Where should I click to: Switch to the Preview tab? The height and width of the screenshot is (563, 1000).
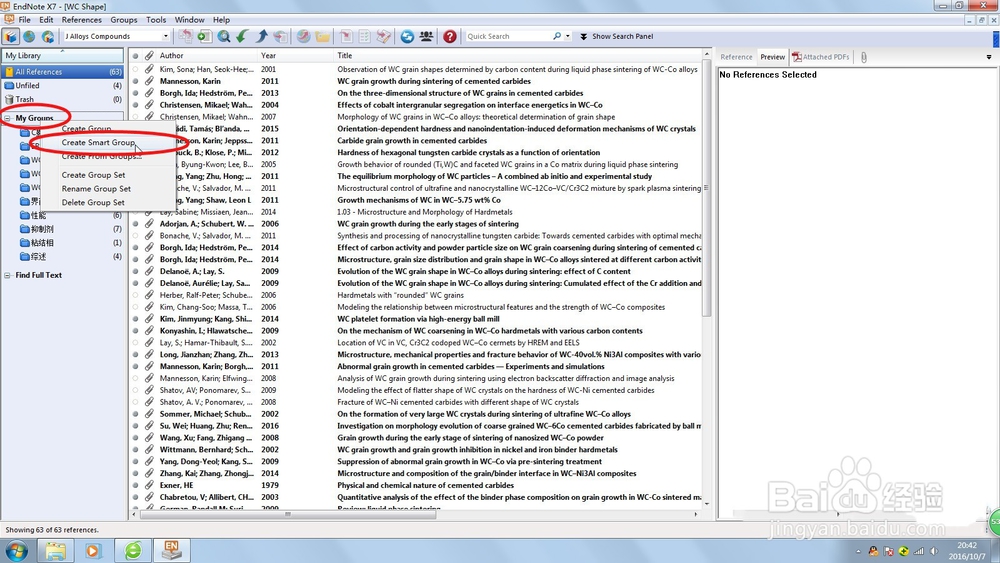point(772,57)
